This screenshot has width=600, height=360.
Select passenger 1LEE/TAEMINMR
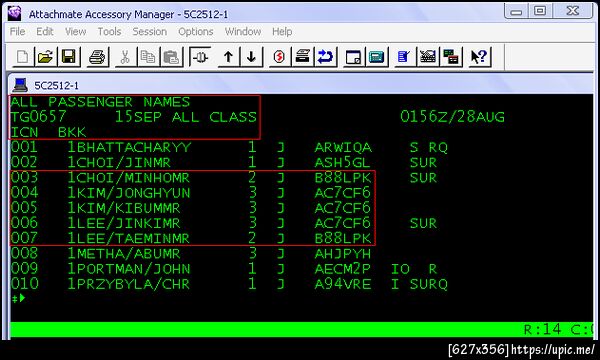click(x=129, y=238)
